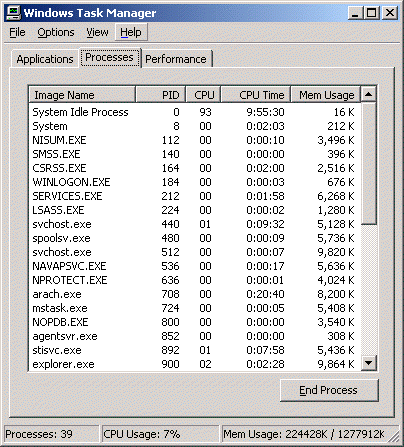
Task: Select the System process with PID 8
Action: point(195,126)
